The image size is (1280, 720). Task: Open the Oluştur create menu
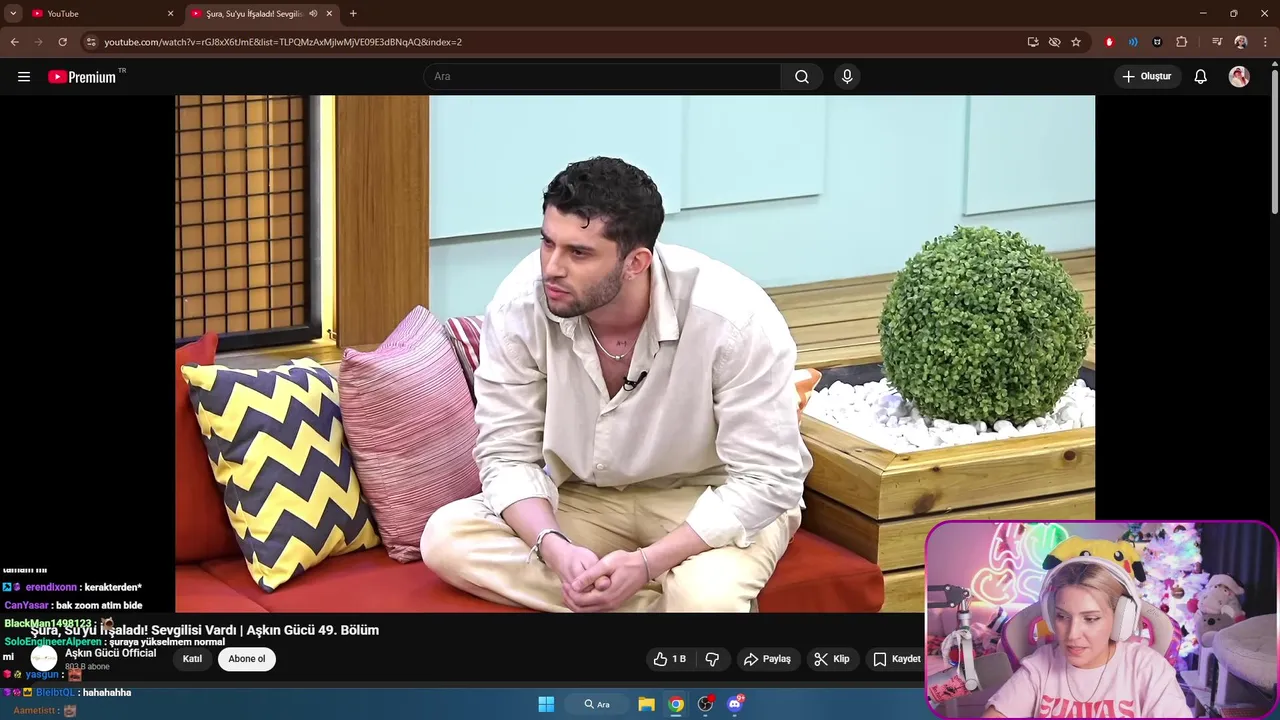[x=1147, y=77]
